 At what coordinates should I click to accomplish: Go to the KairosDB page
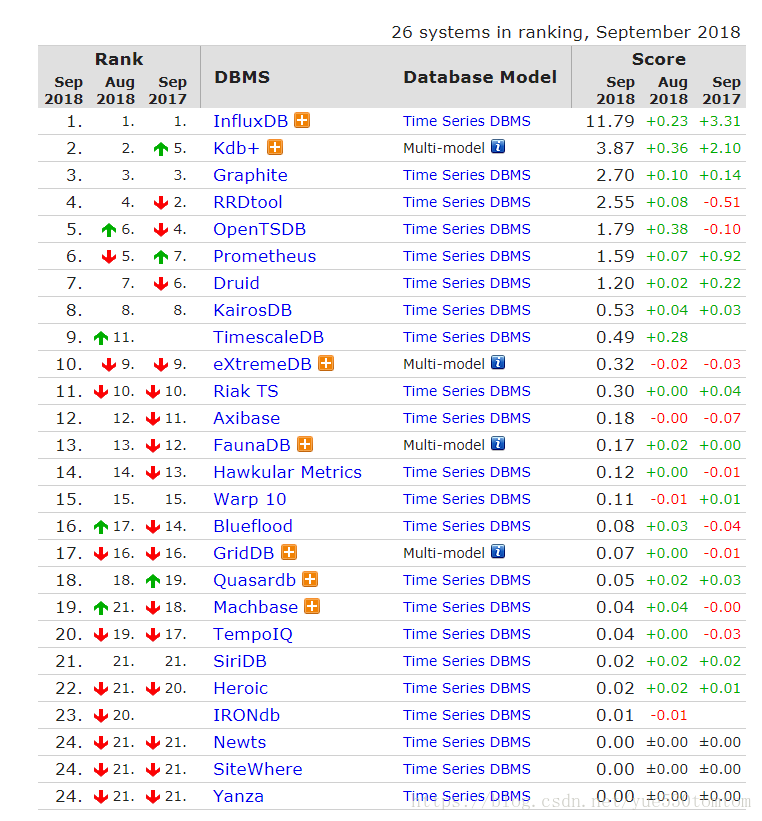(252, 310)
